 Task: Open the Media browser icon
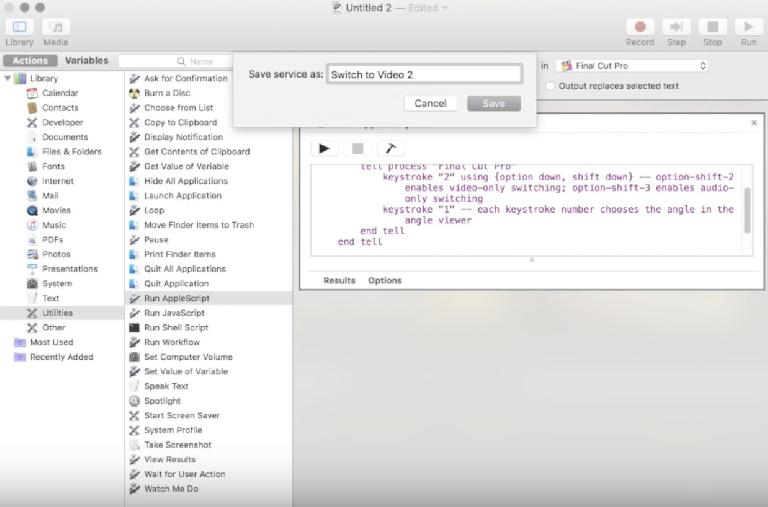(56, 27)
